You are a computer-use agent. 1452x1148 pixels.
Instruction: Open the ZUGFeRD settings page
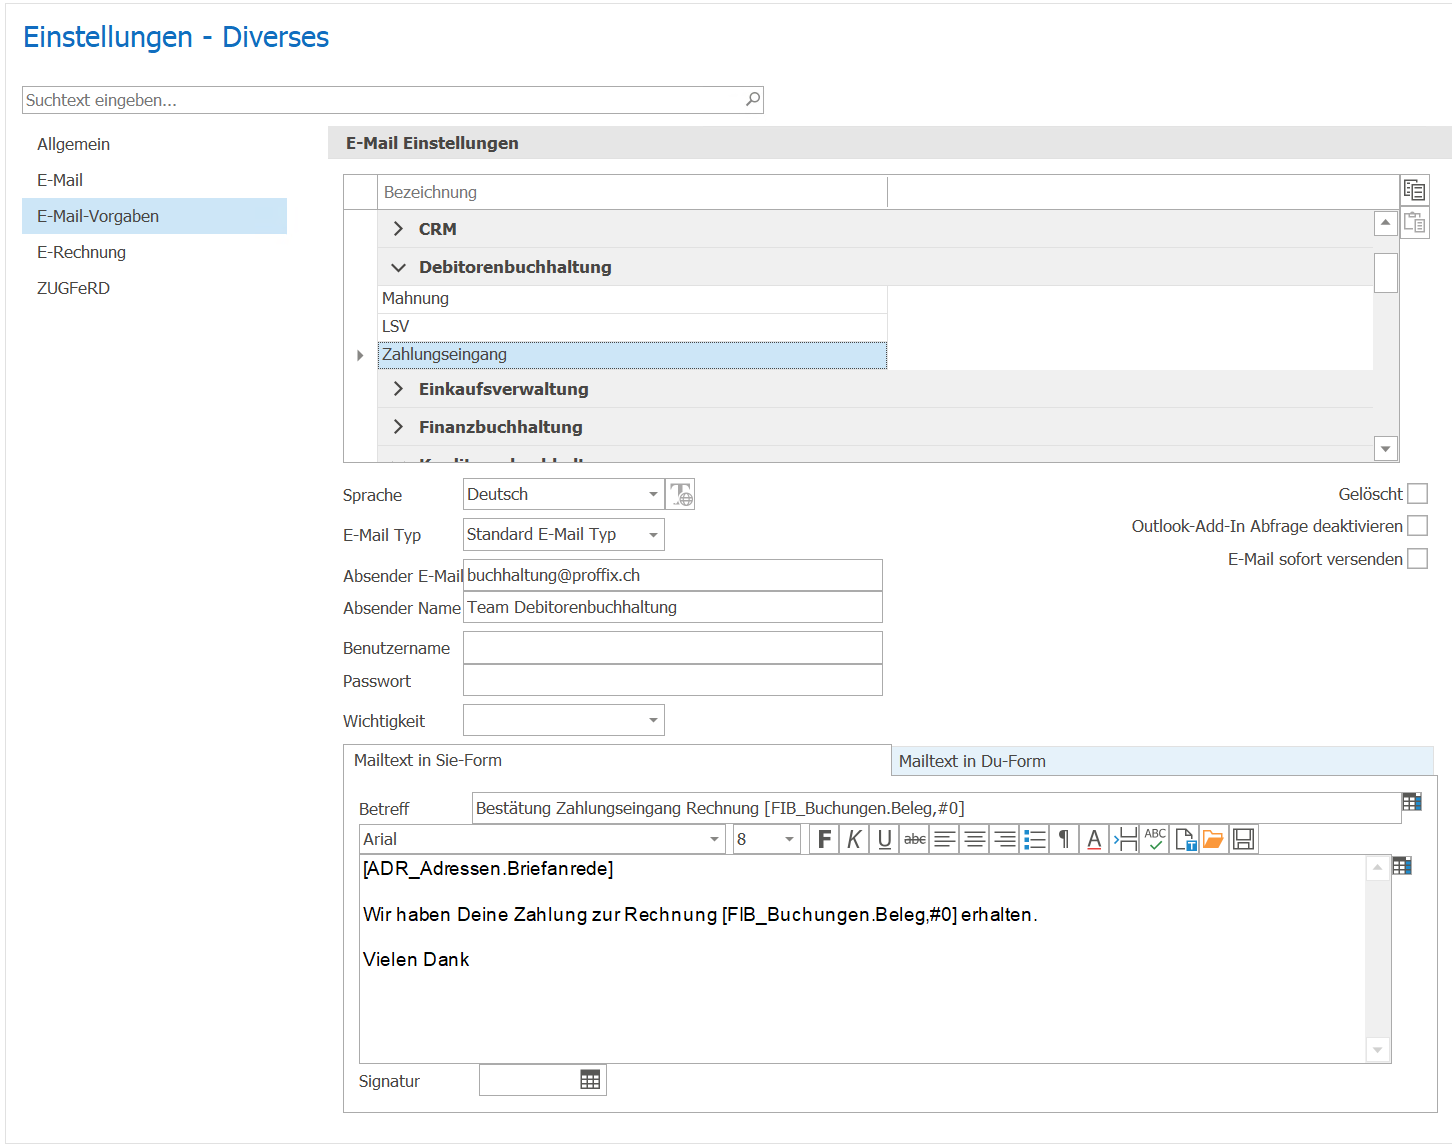coord(154,288)
